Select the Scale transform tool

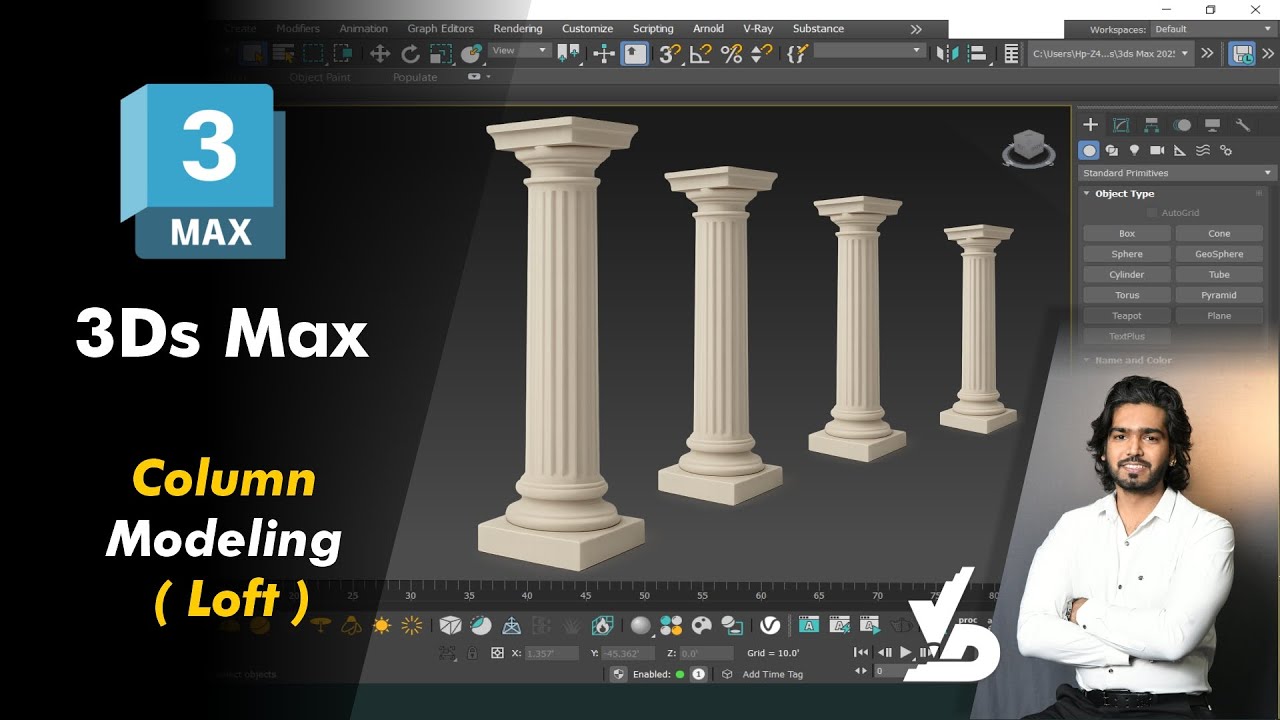click(440, 54)
